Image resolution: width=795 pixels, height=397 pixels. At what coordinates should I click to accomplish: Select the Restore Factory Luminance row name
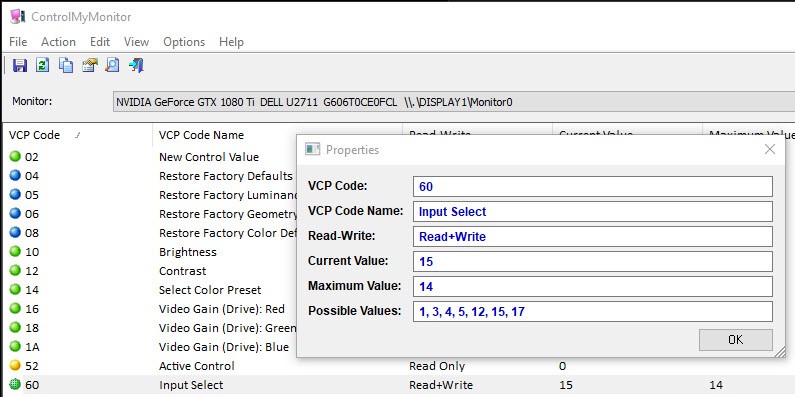pos(228,195)
